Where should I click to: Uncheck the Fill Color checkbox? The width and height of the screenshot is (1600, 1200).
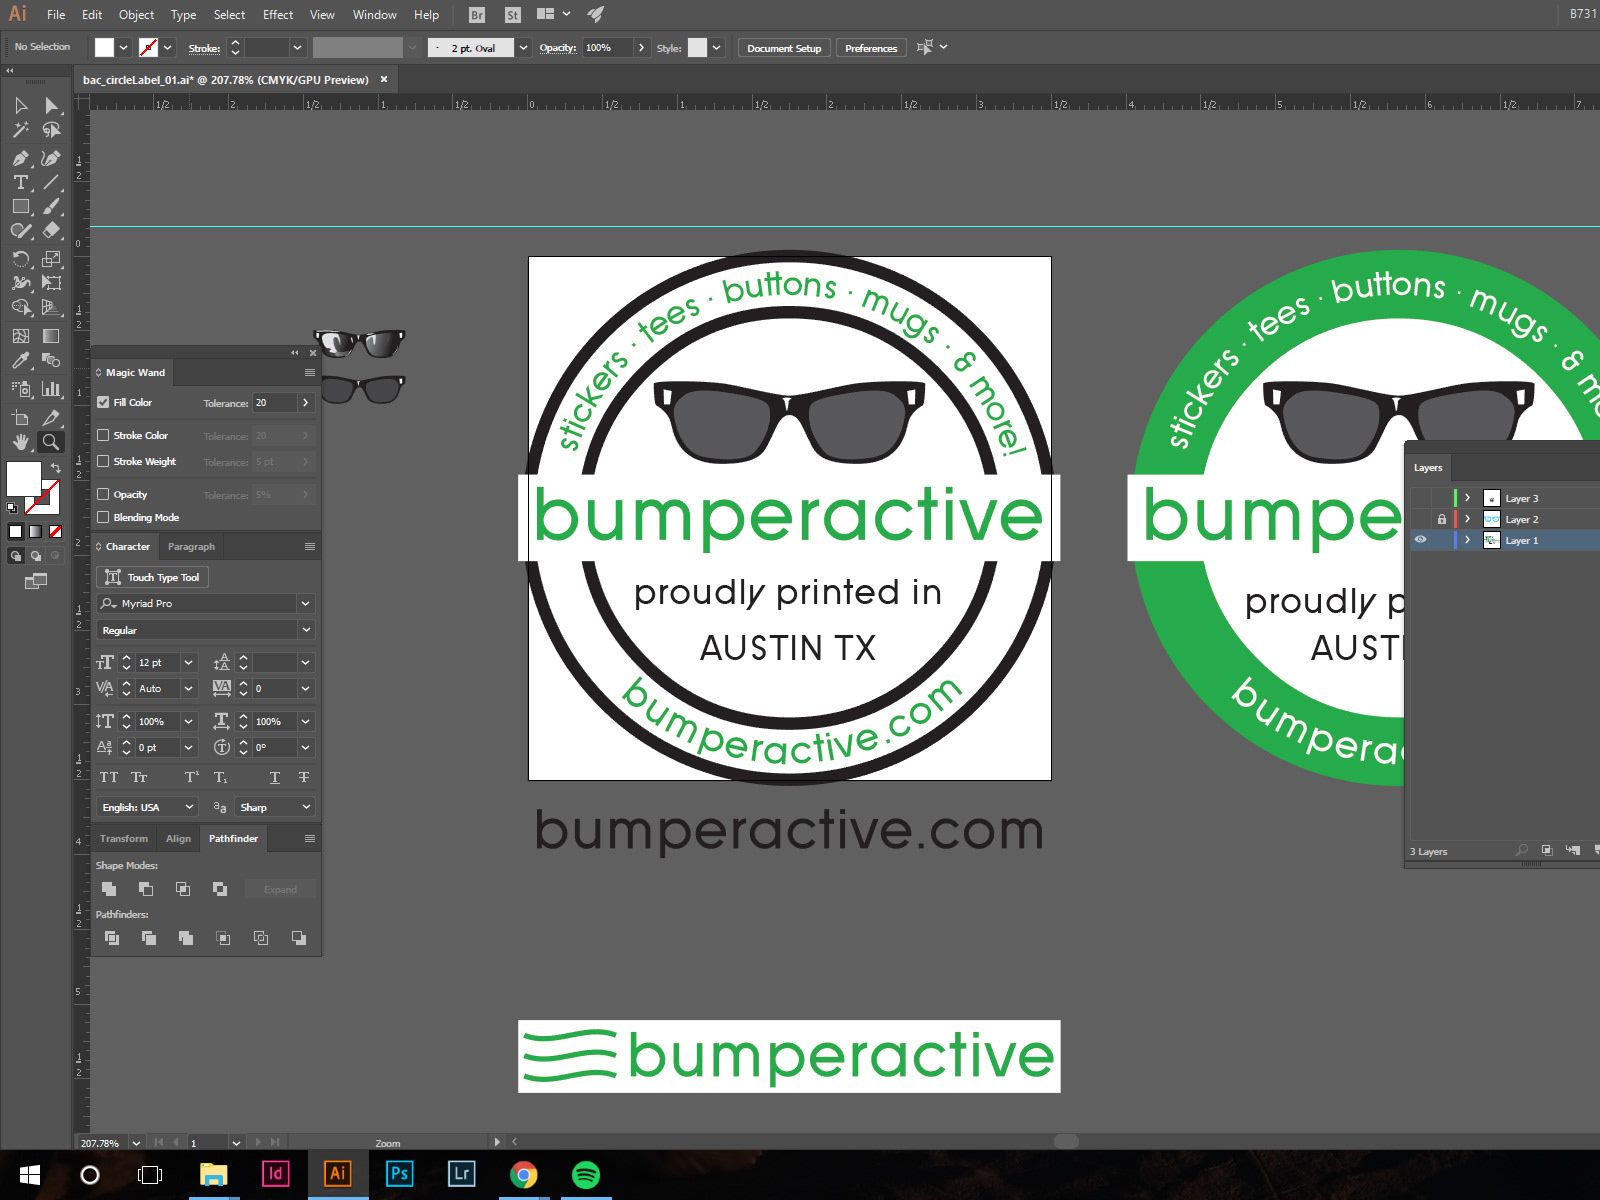pos(103,402)
